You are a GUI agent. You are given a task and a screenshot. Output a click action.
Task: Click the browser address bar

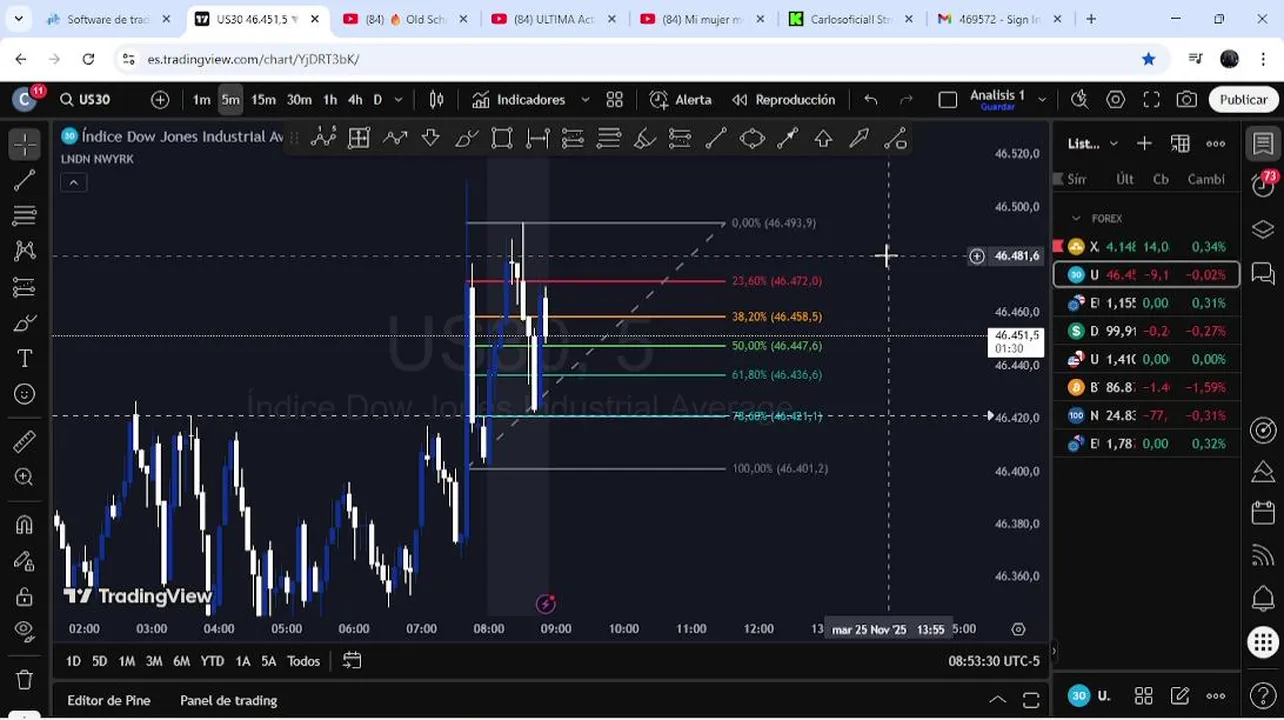pyautogui.click(x=638, y=59)
